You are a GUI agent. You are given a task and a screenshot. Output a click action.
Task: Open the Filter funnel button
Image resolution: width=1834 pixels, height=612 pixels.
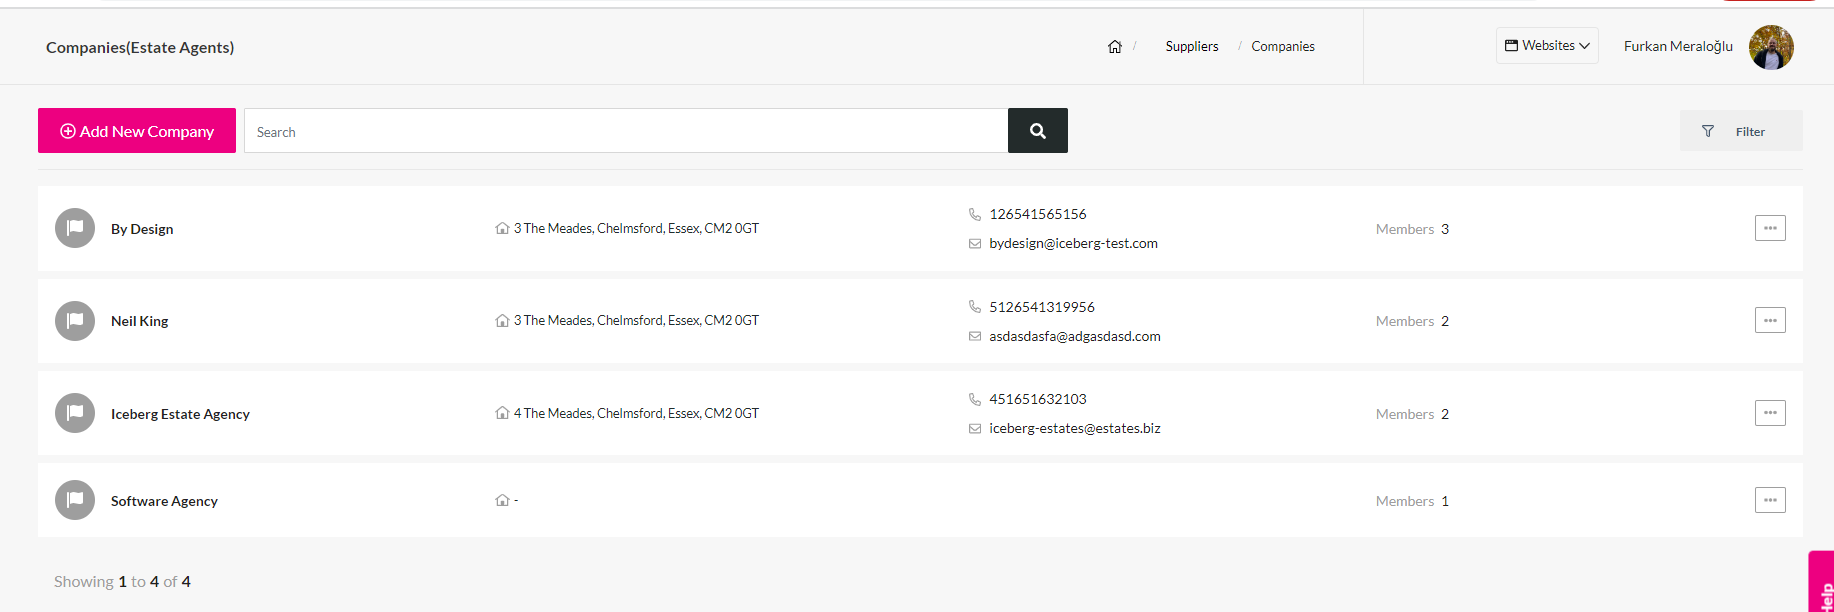[x=1741, y=131]
